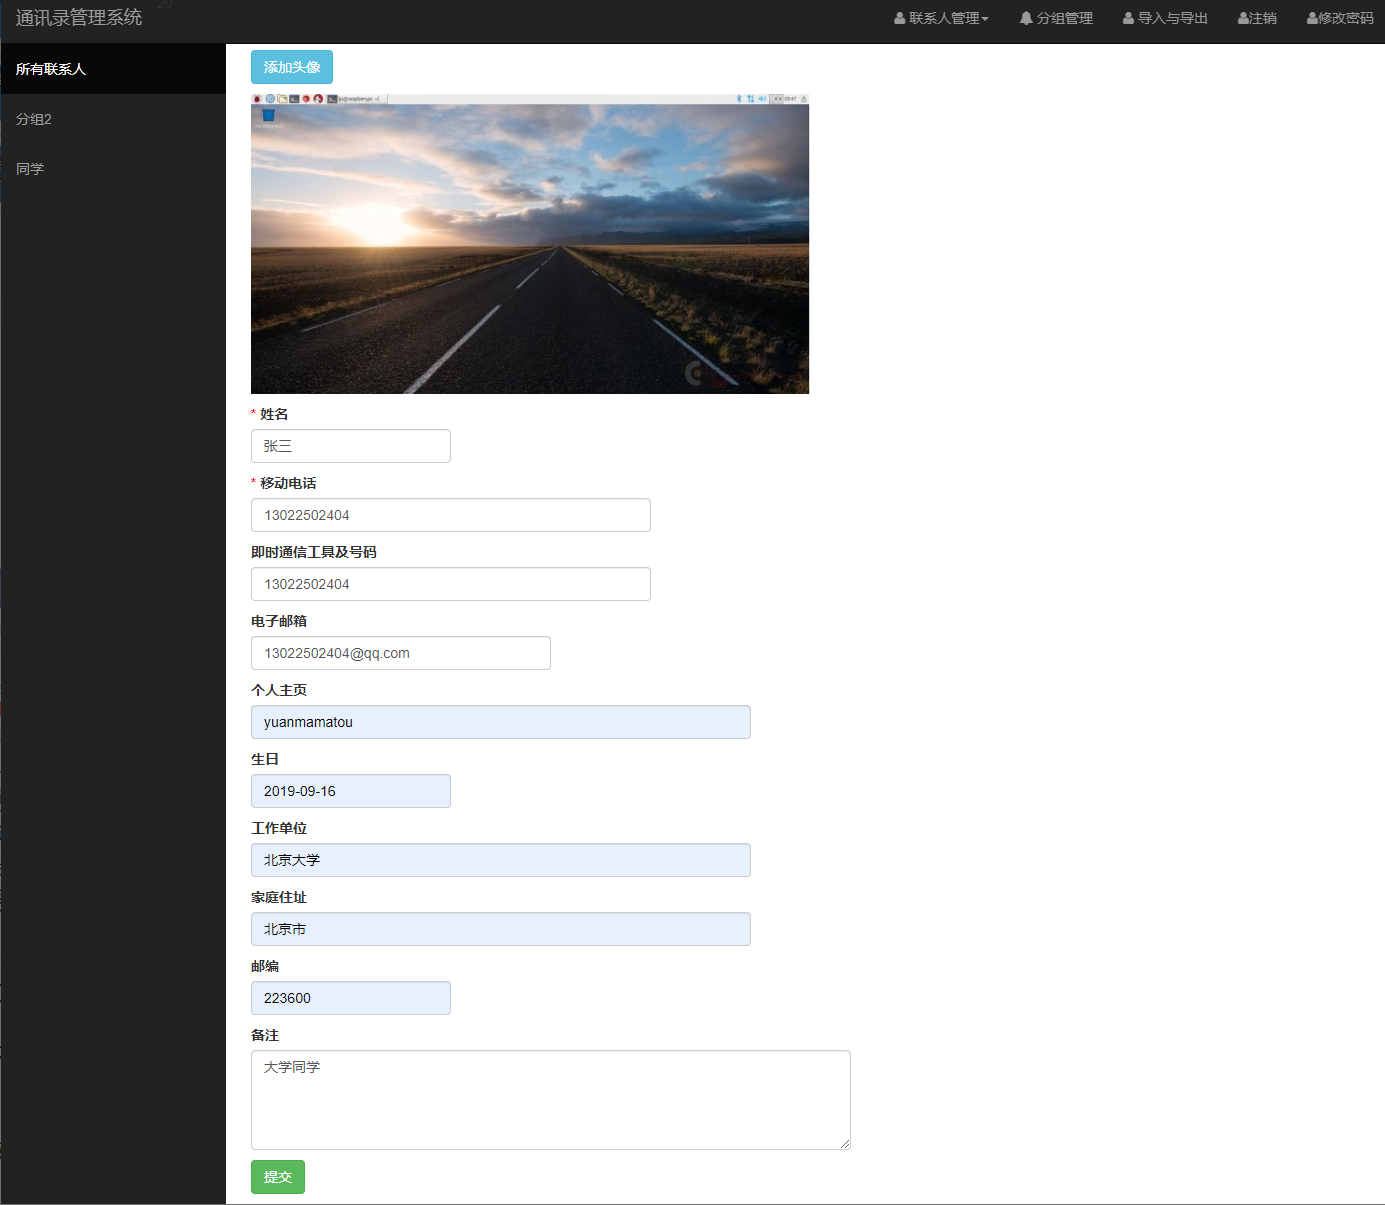
Task: Click into the 移动电话 field
Action: tap(450, 515)
